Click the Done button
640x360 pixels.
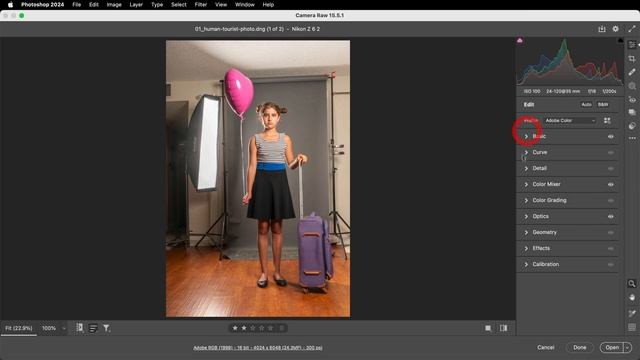pos(580,347)
